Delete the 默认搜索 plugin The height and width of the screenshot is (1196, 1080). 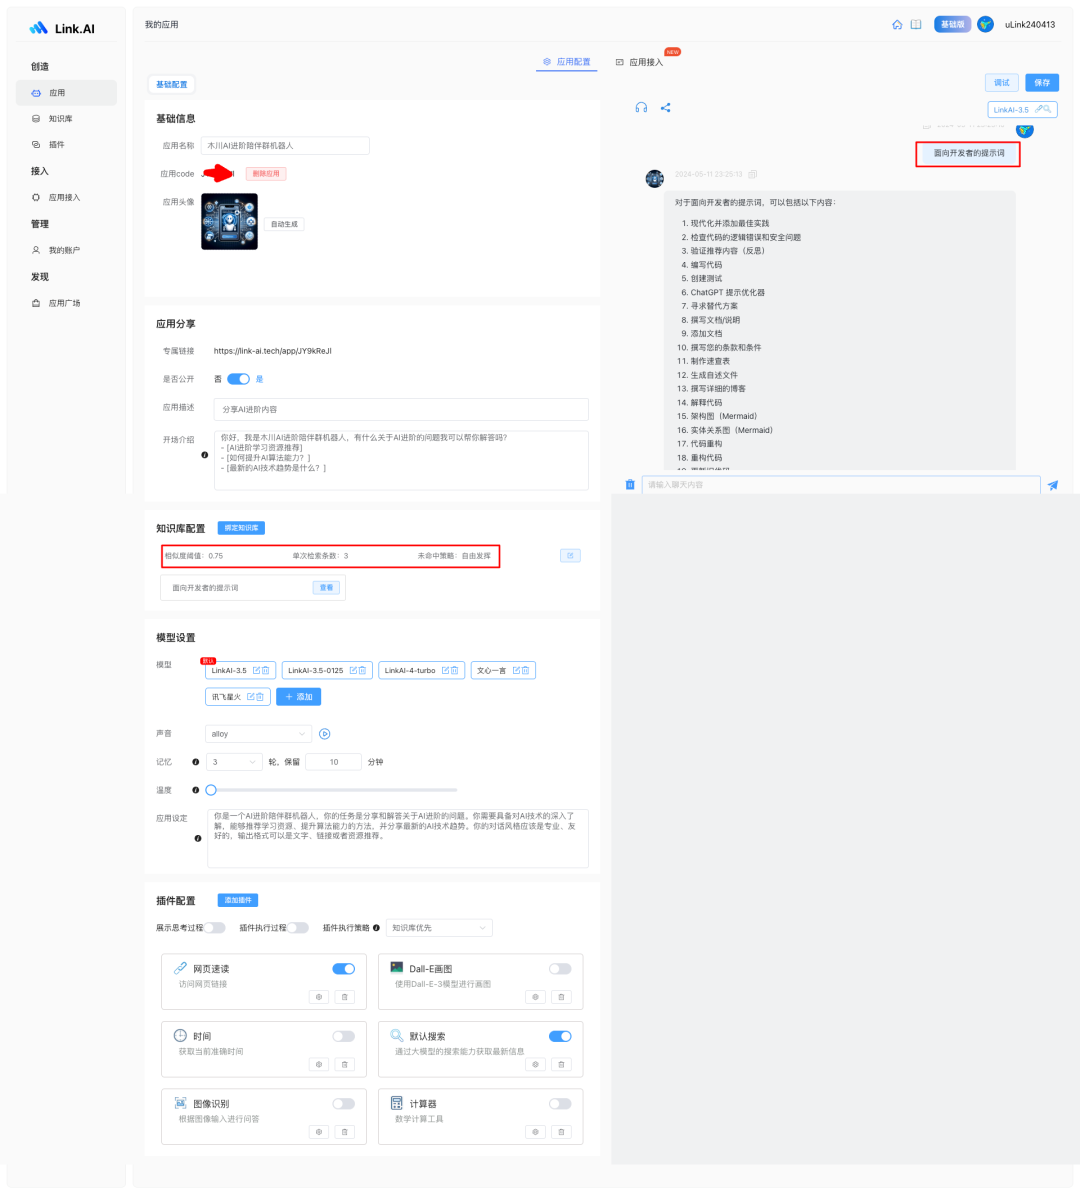tap(561, 1064)
